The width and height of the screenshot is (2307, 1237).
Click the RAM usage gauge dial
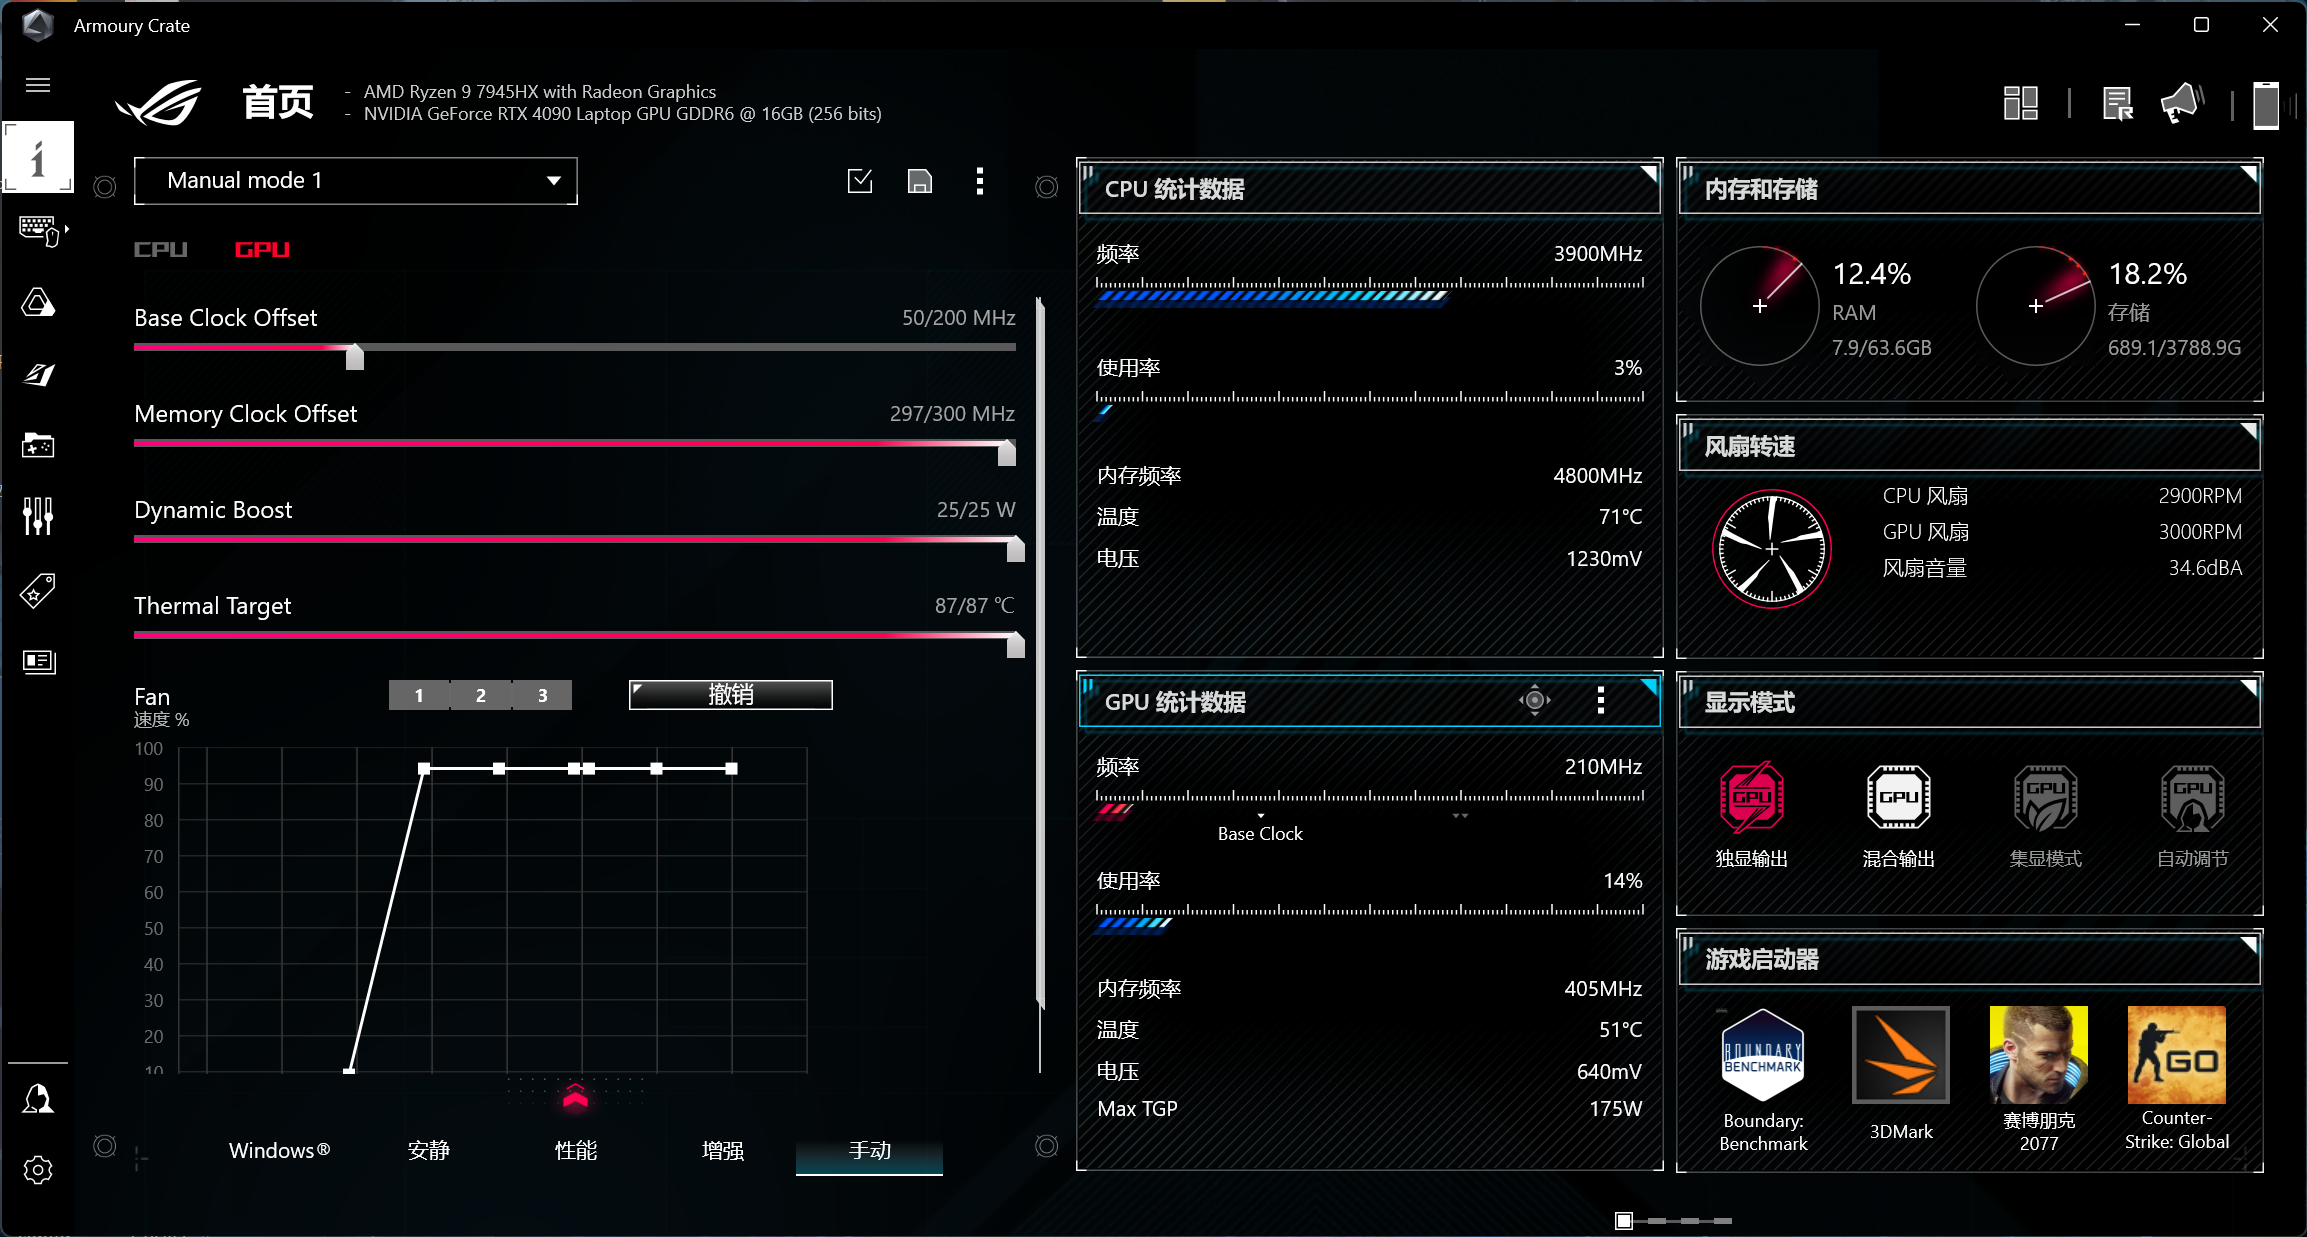pyautogui.click(x=1760, y=306)
